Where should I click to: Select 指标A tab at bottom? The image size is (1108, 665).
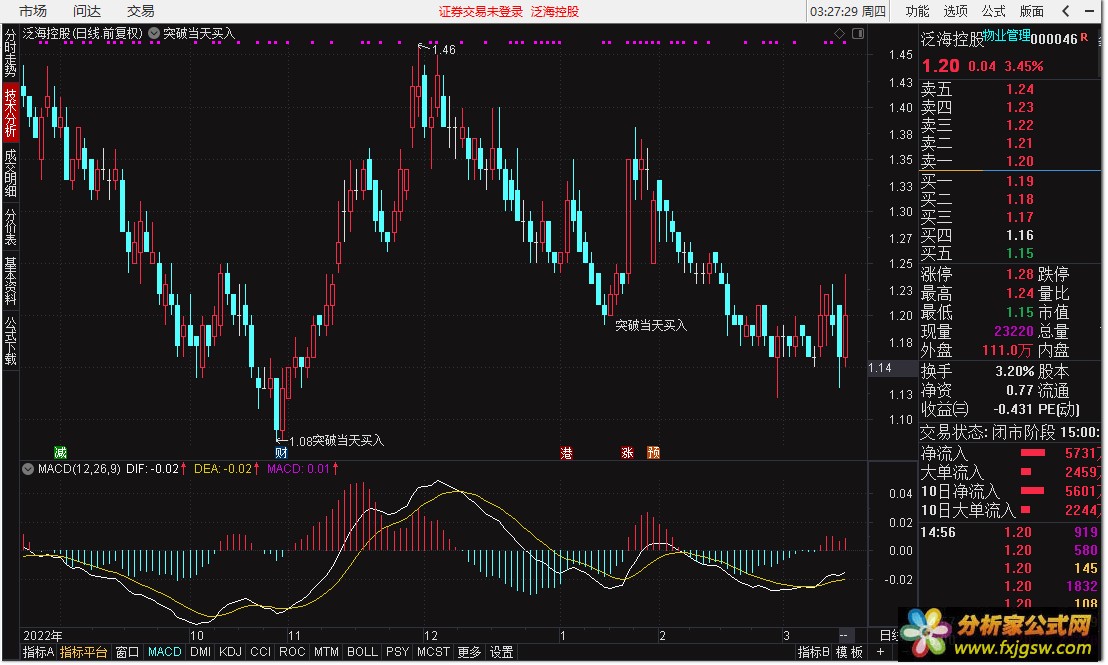(38, 652)
